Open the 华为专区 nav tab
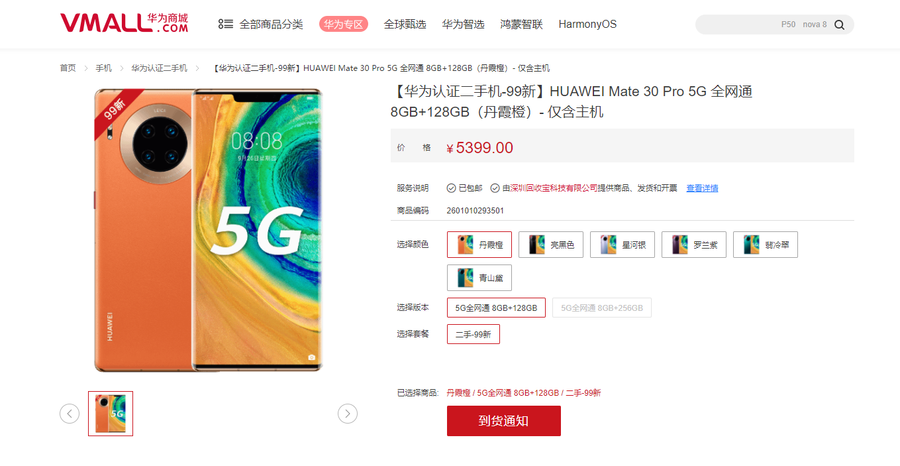900x466 pixels. (x=343, y=24)
